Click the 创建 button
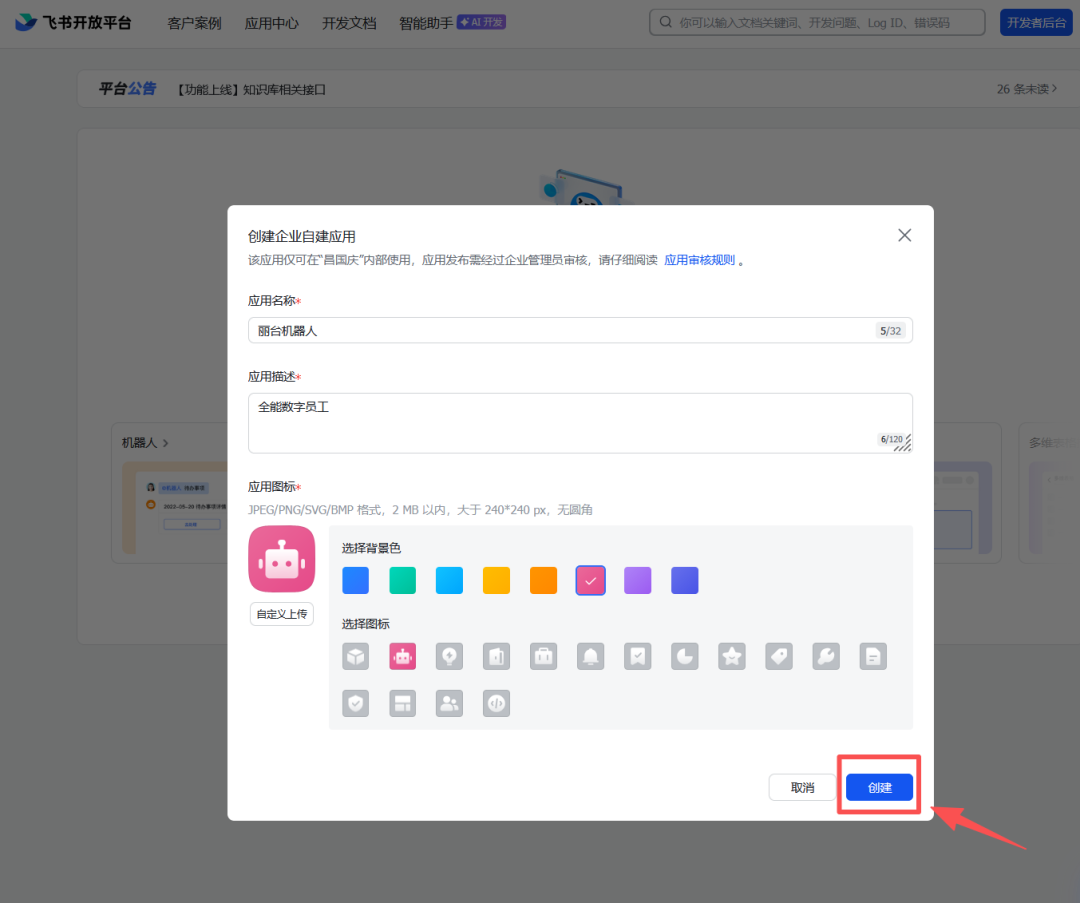This screenshot has height=903, width=1080. pyautogui.click(x=880, y=787)
